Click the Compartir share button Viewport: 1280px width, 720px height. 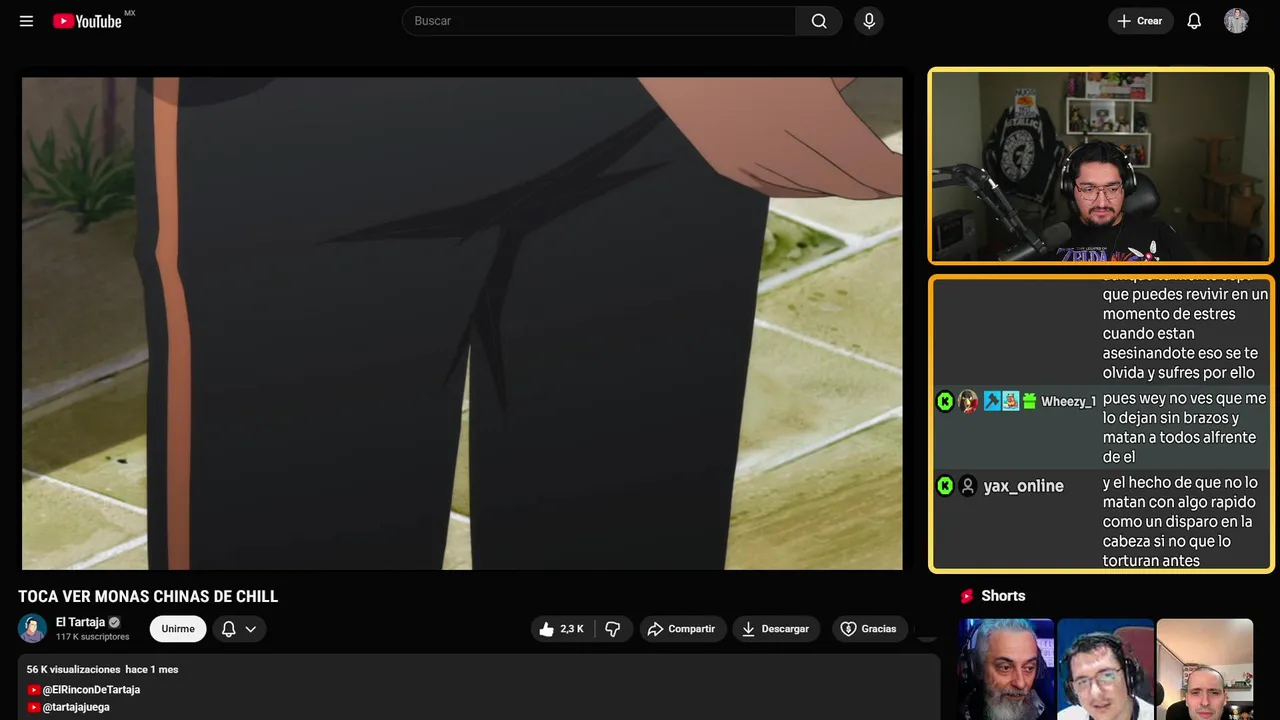683,629
